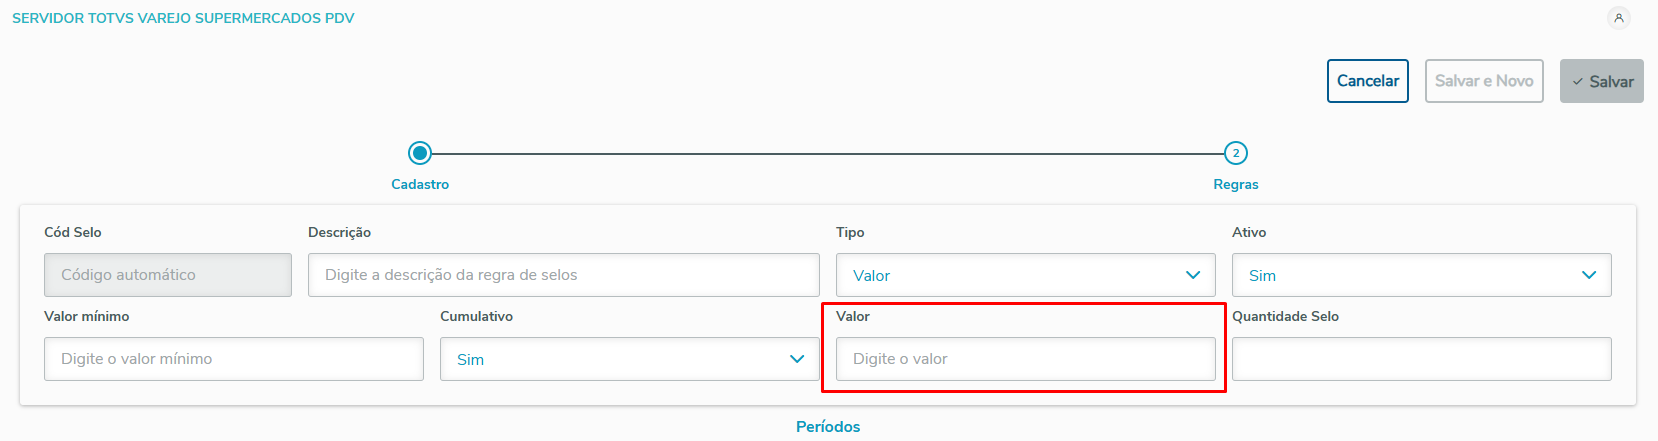Switch to the Regras step label
This screenshot has width=1658, height=441.
1236,184
